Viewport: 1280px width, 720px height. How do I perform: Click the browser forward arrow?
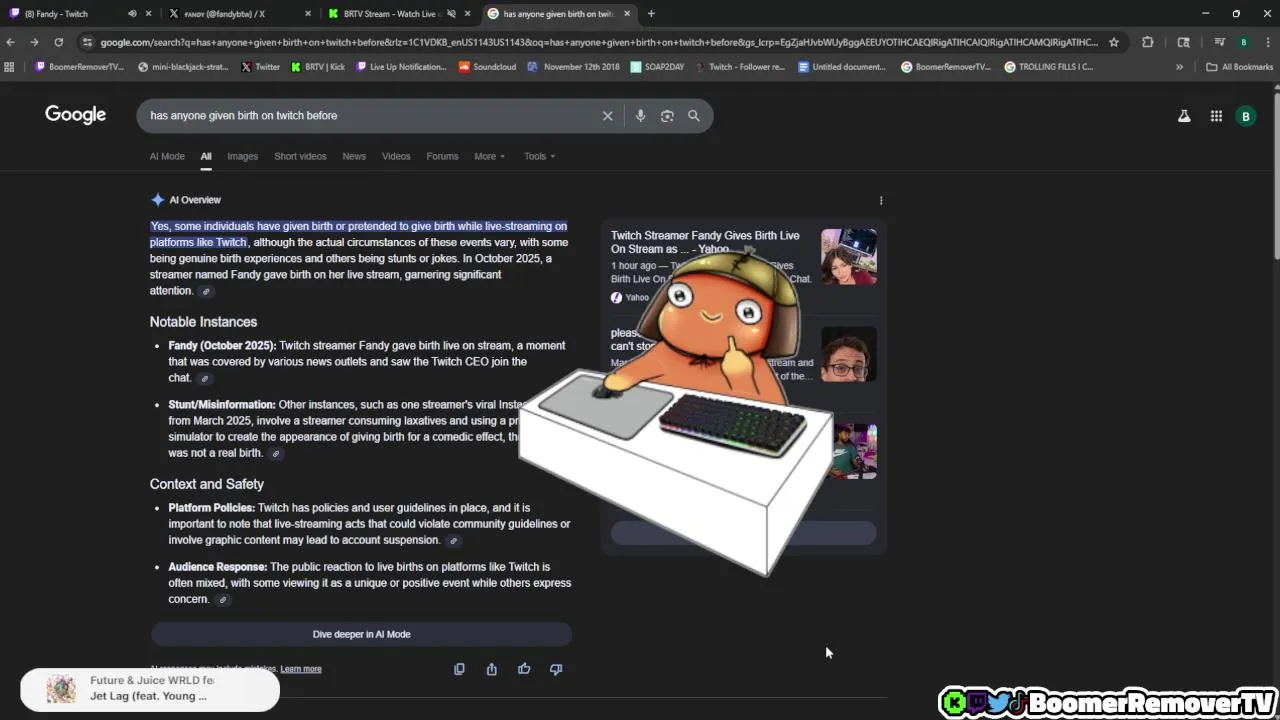click(x=34, y=42)
